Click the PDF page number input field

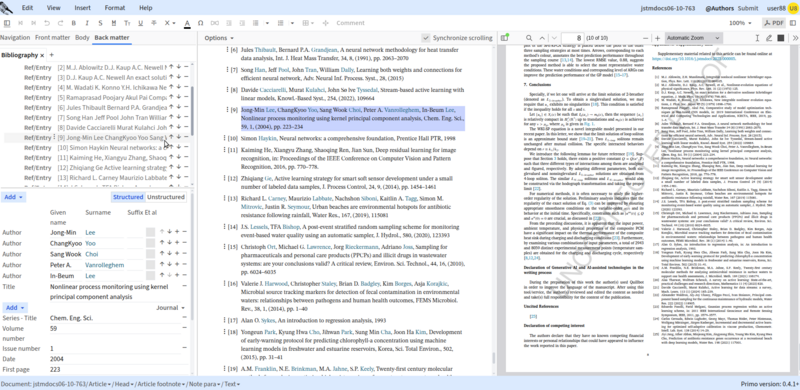pos(572,38)
